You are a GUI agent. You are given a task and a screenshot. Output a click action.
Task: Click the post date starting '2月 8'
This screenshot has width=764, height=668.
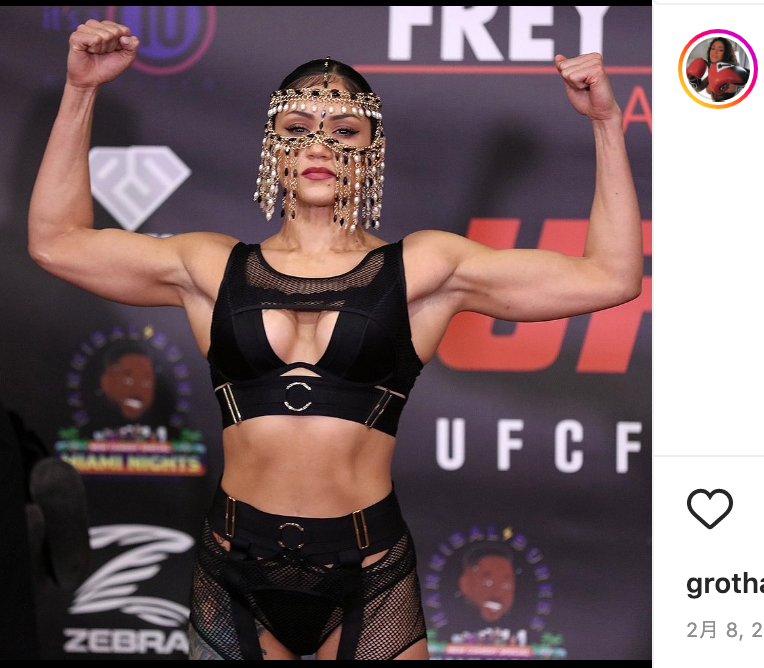(x=725, y=630)
